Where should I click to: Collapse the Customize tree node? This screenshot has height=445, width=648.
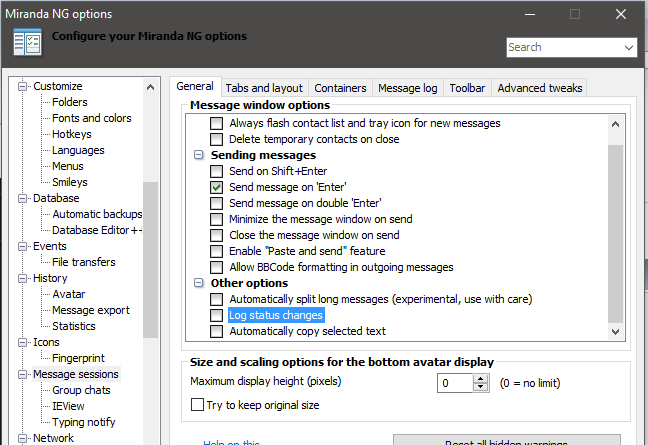click(x=22, y=86)
